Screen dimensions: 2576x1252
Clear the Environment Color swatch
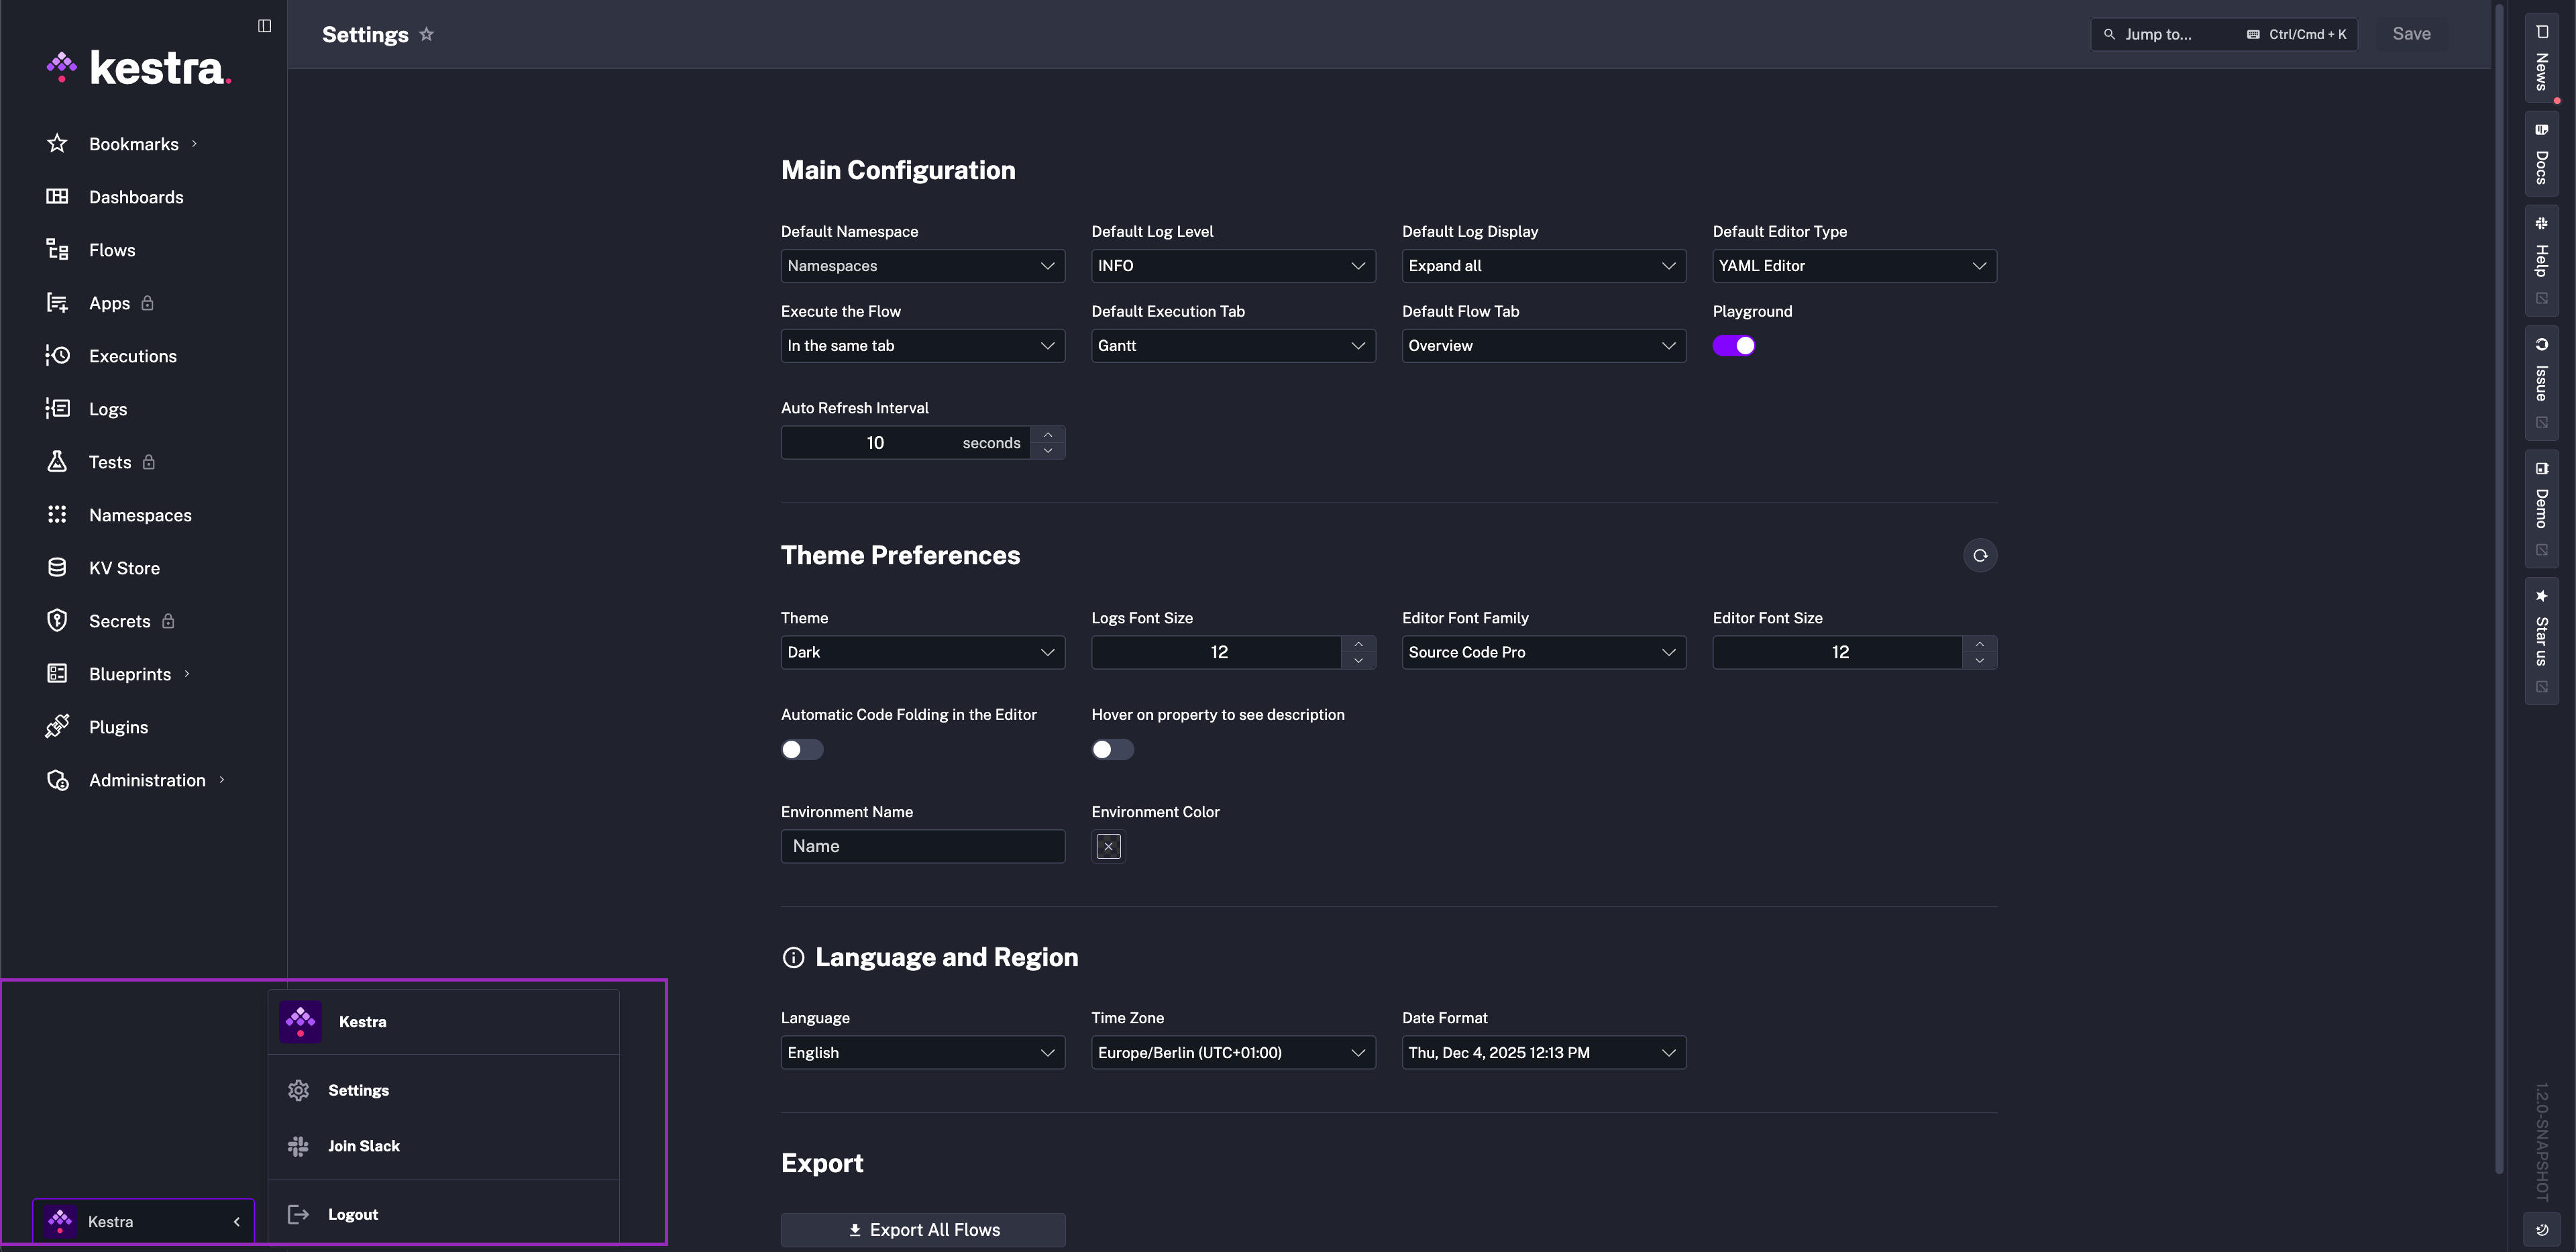pos(1108,845)
